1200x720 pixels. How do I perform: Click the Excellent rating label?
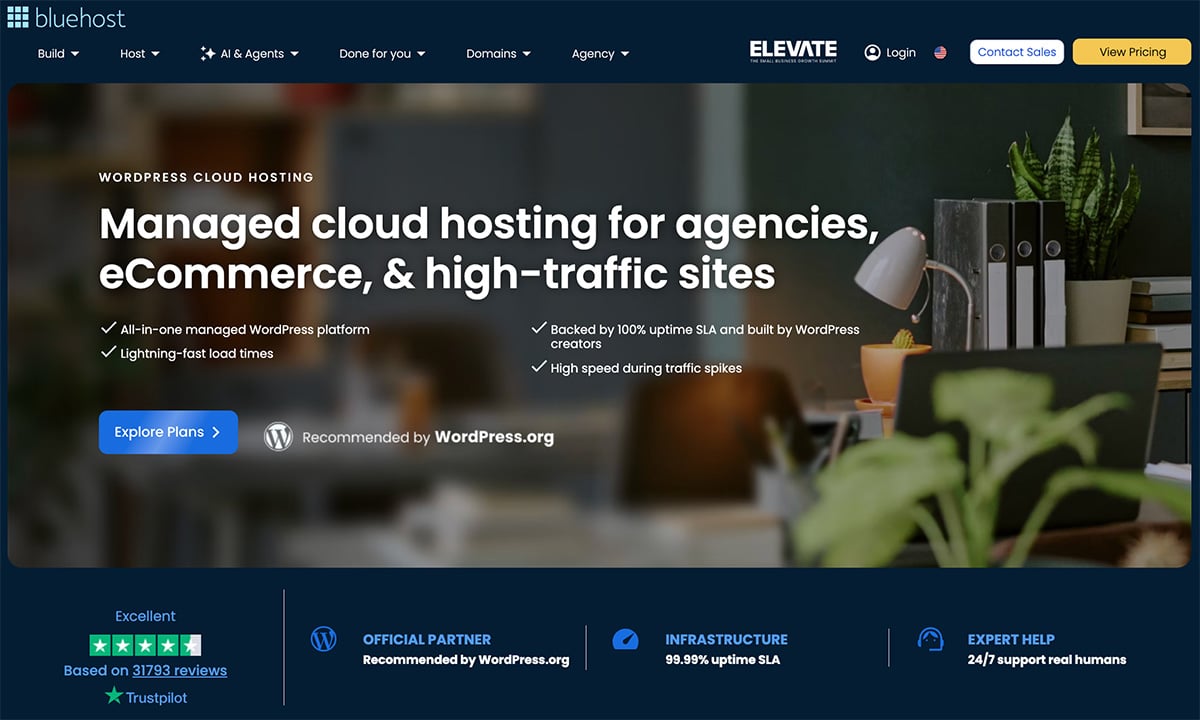pos(145,616)
